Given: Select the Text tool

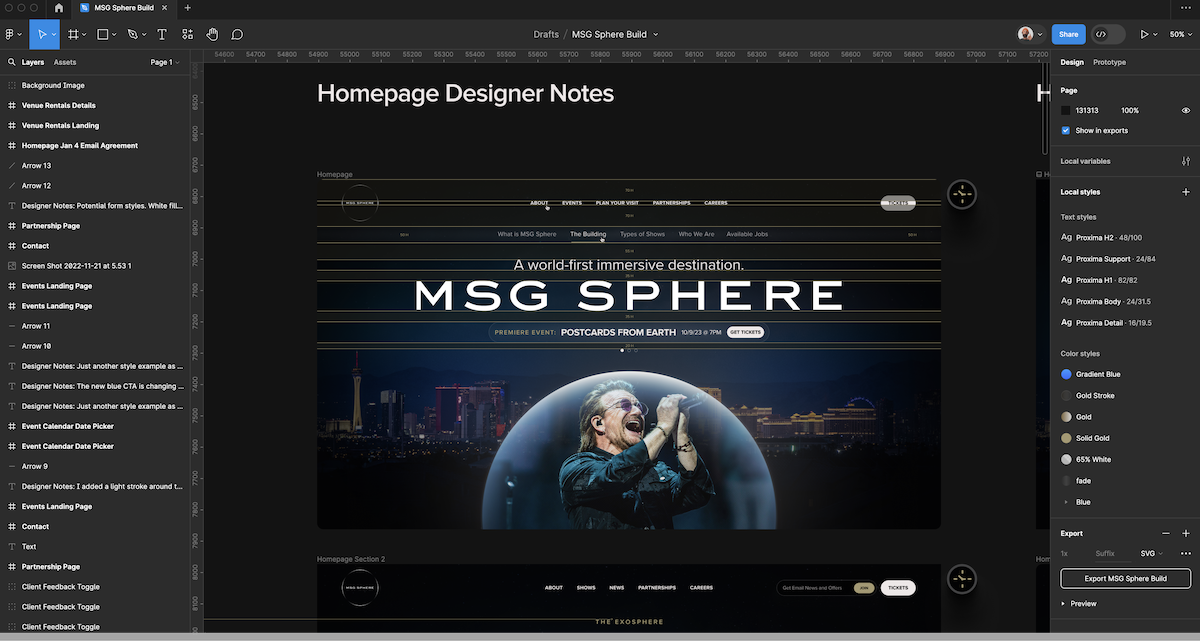Looking at the screenshot, I should (x=162, y=34).
